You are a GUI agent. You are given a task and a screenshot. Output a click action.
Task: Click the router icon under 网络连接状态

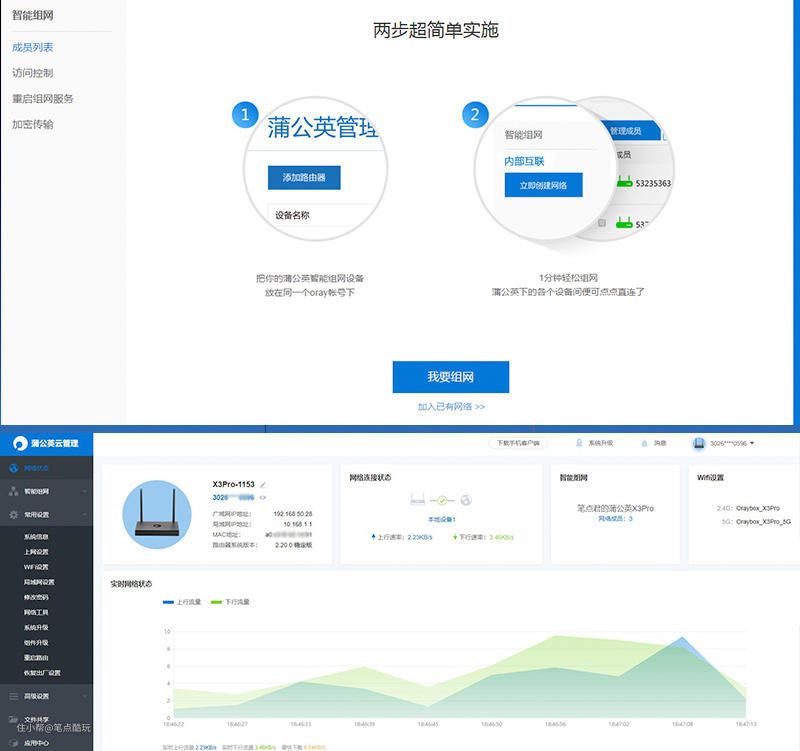coord(417,499)
